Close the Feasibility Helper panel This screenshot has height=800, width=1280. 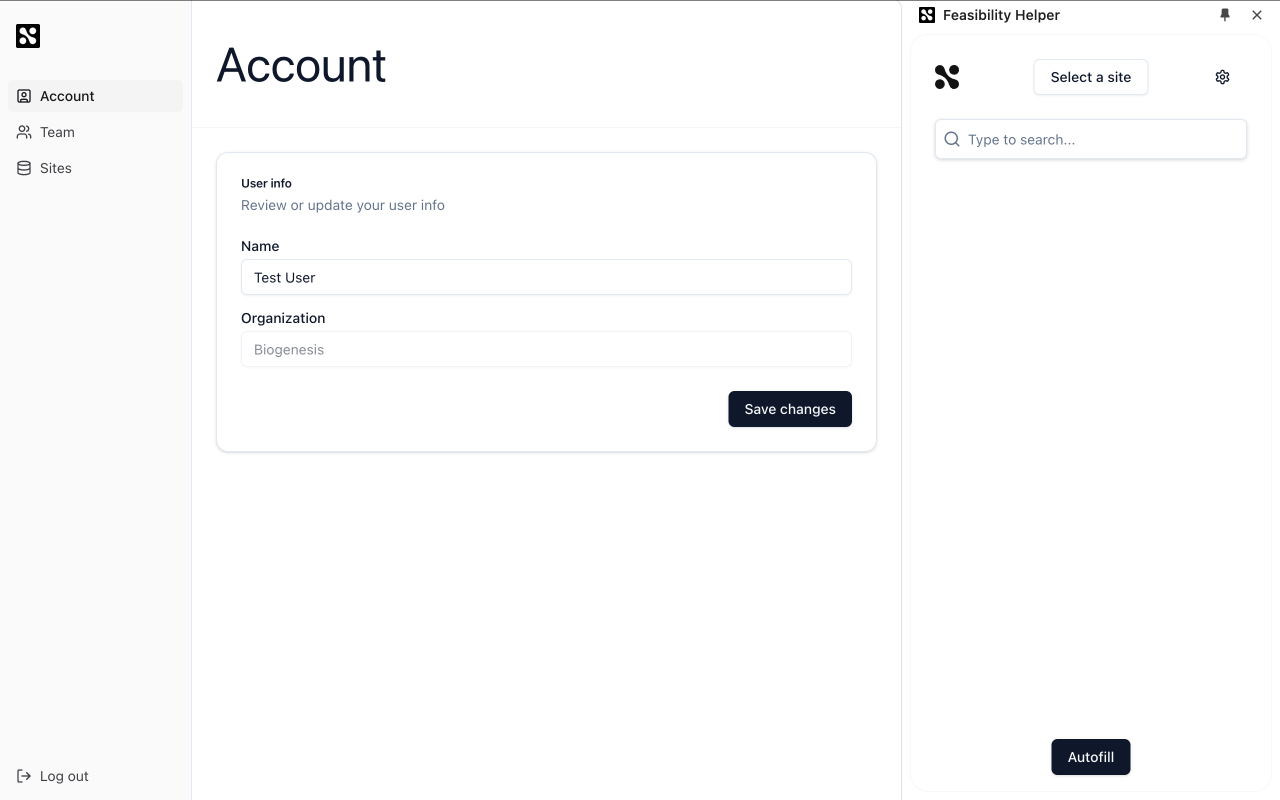(1257, 15)
